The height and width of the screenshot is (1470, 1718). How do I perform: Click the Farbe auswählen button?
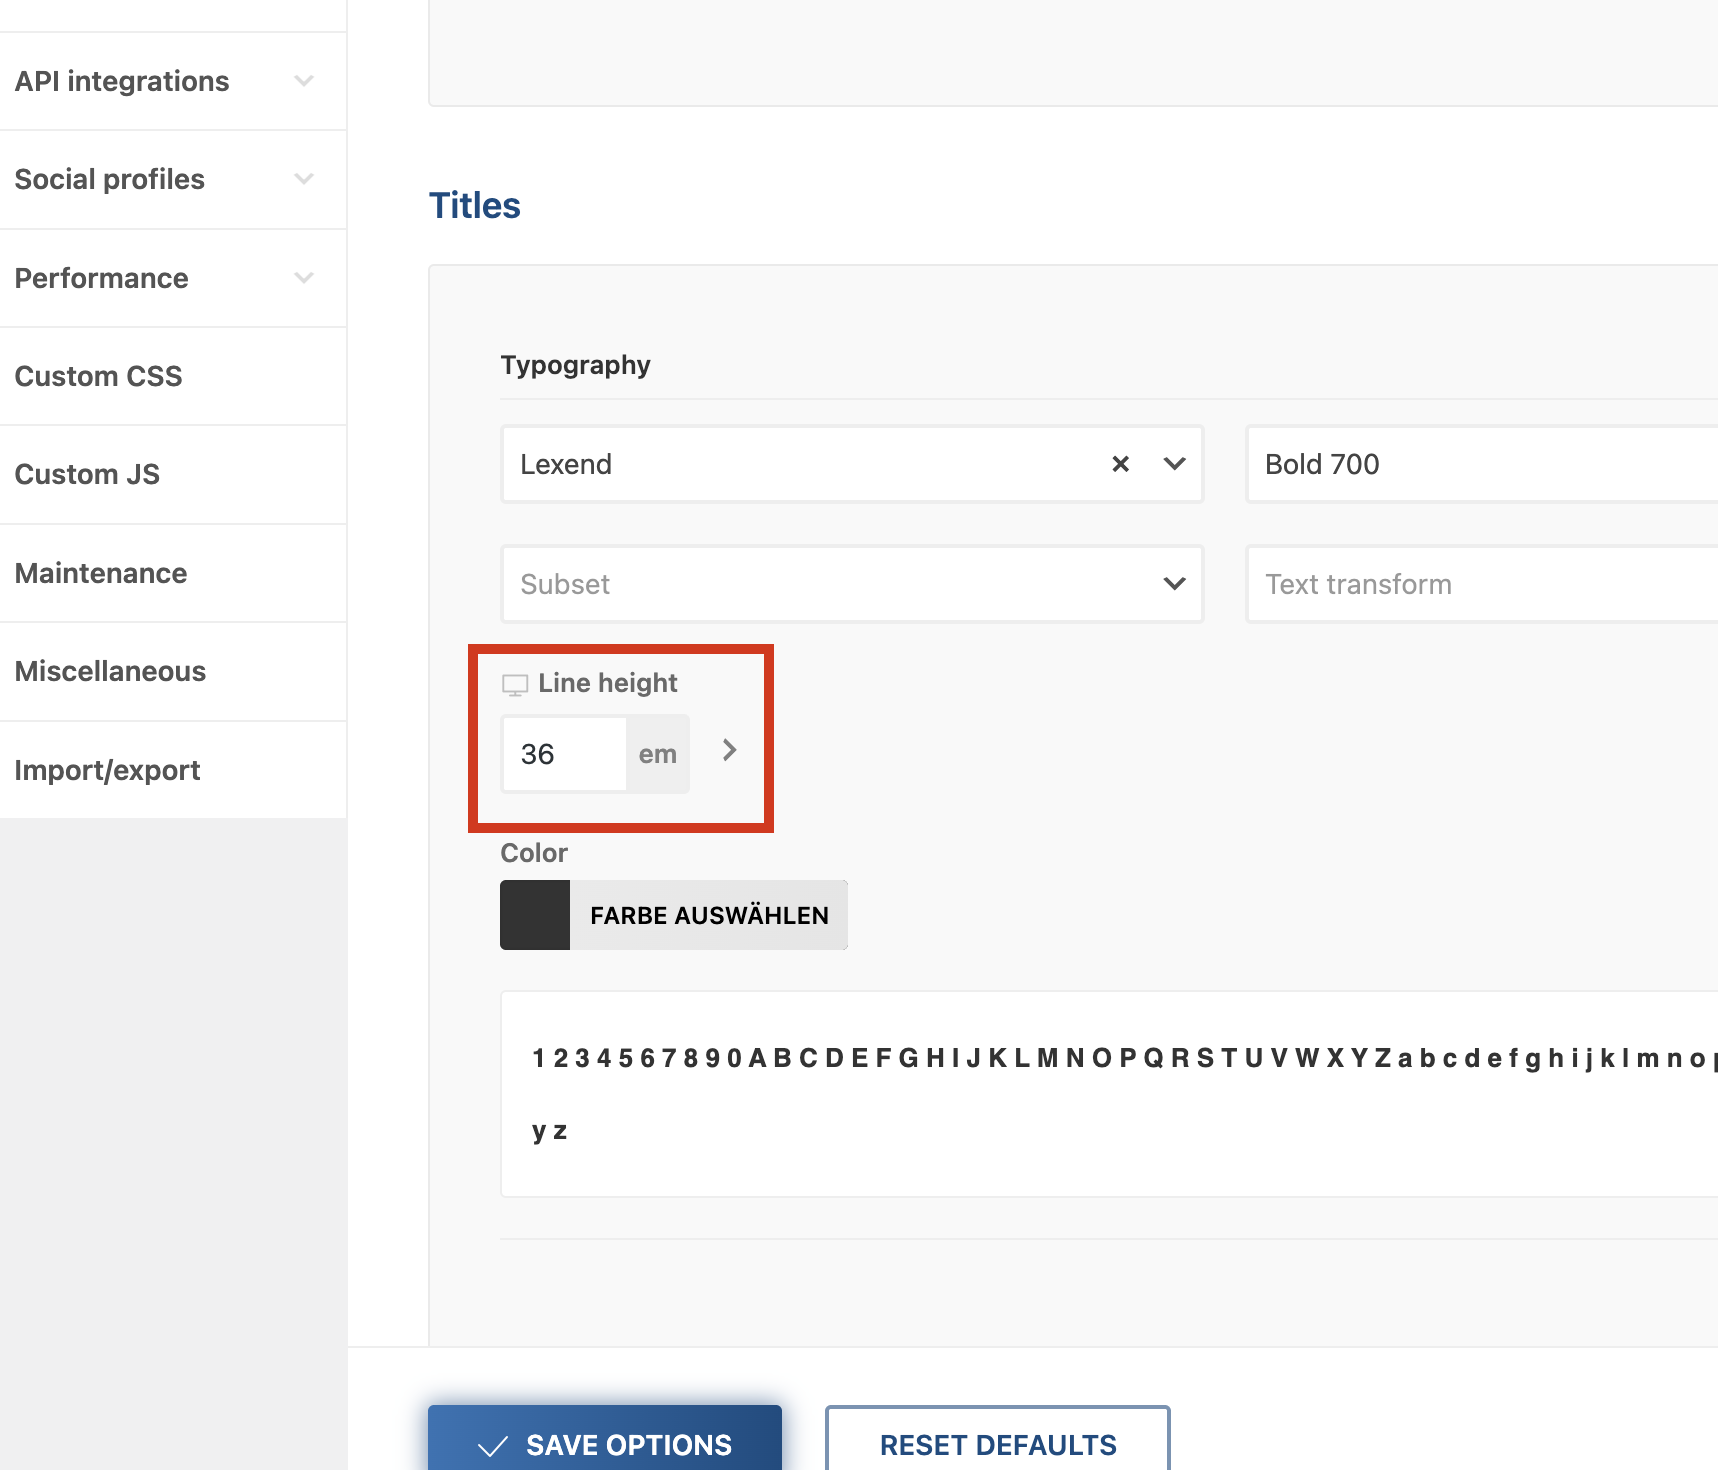(708, 915)
